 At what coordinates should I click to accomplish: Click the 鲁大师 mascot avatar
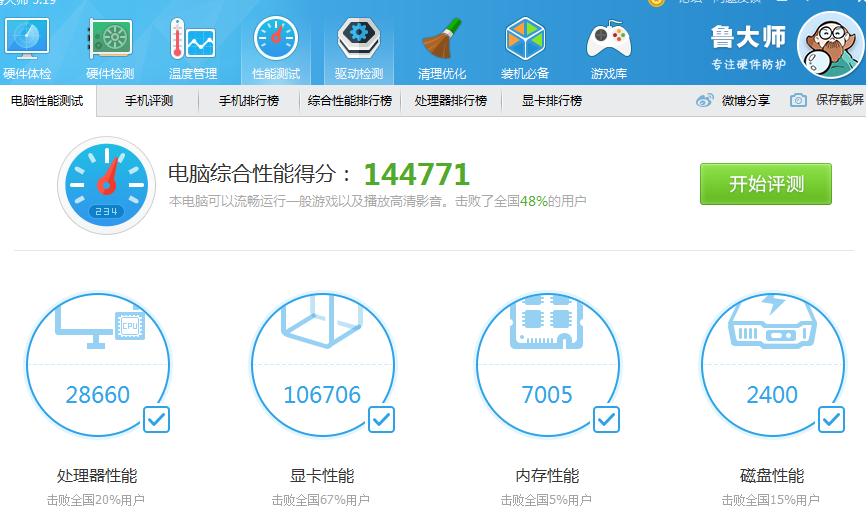(831, 45)
